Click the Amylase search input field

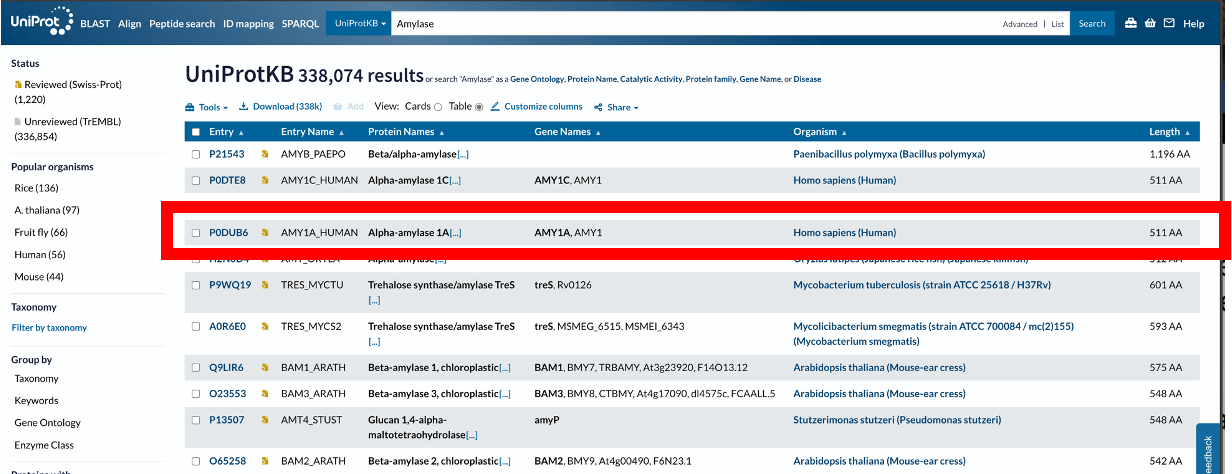(x=690, y=23)
